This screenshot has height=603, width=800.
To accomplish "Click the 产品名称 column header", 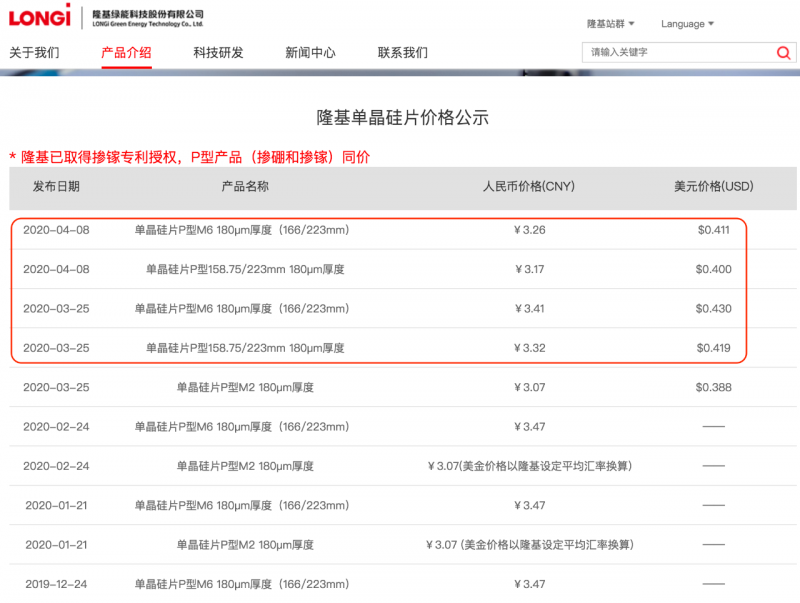I will [245, 187].
